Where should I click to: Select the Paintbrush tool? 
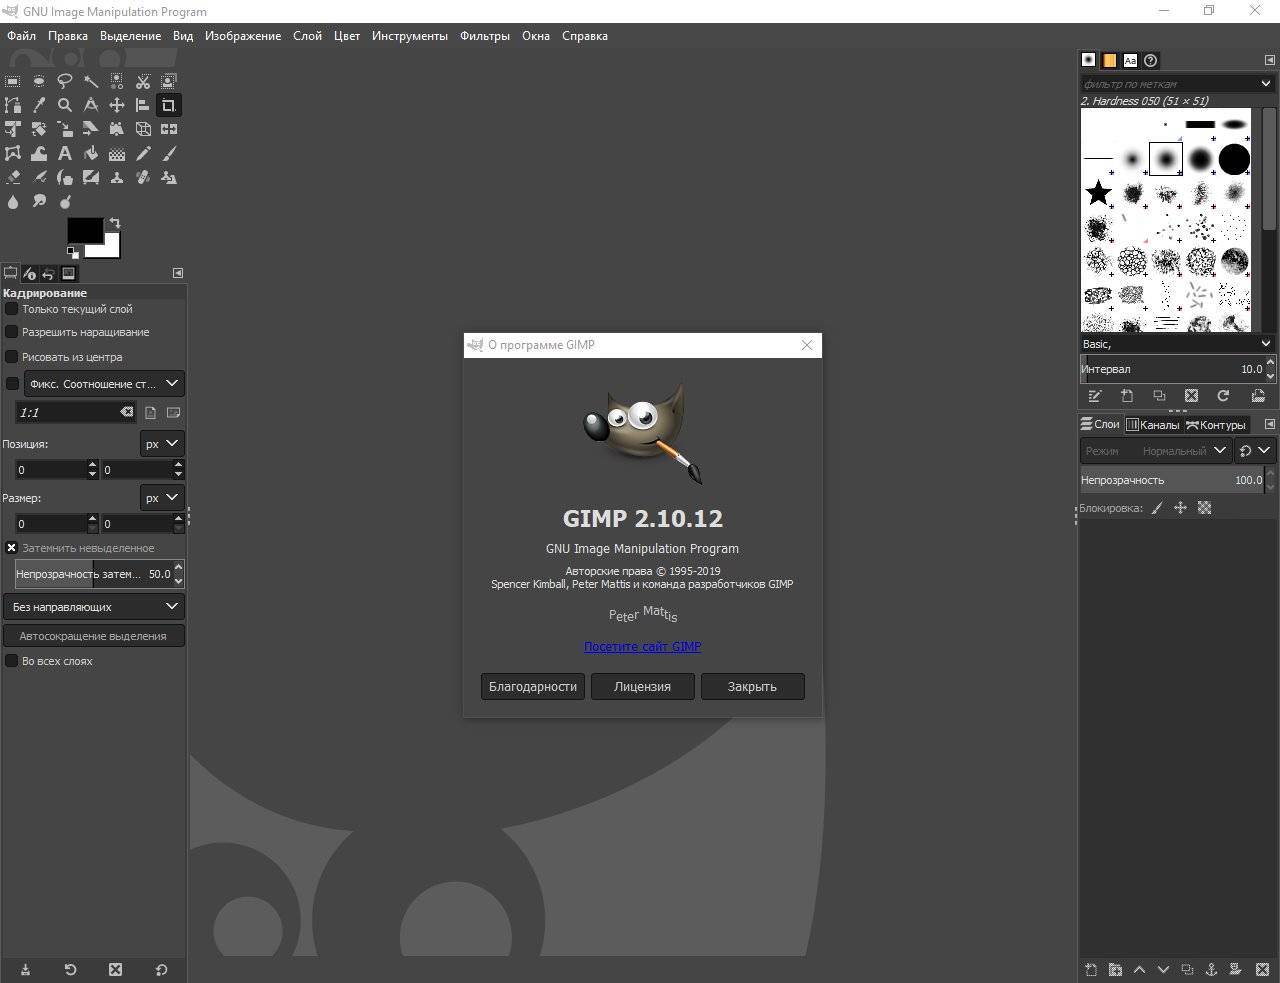(x=169, y=153)
